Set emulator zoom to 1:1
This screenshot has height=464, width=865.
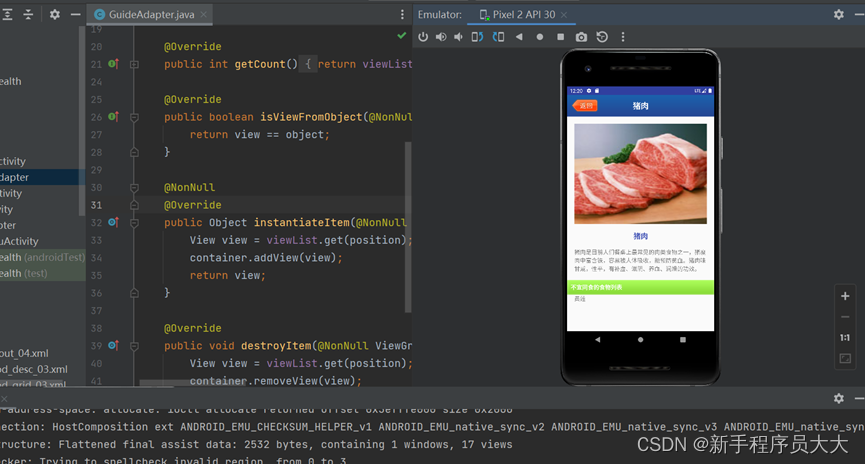coord(845,338)
